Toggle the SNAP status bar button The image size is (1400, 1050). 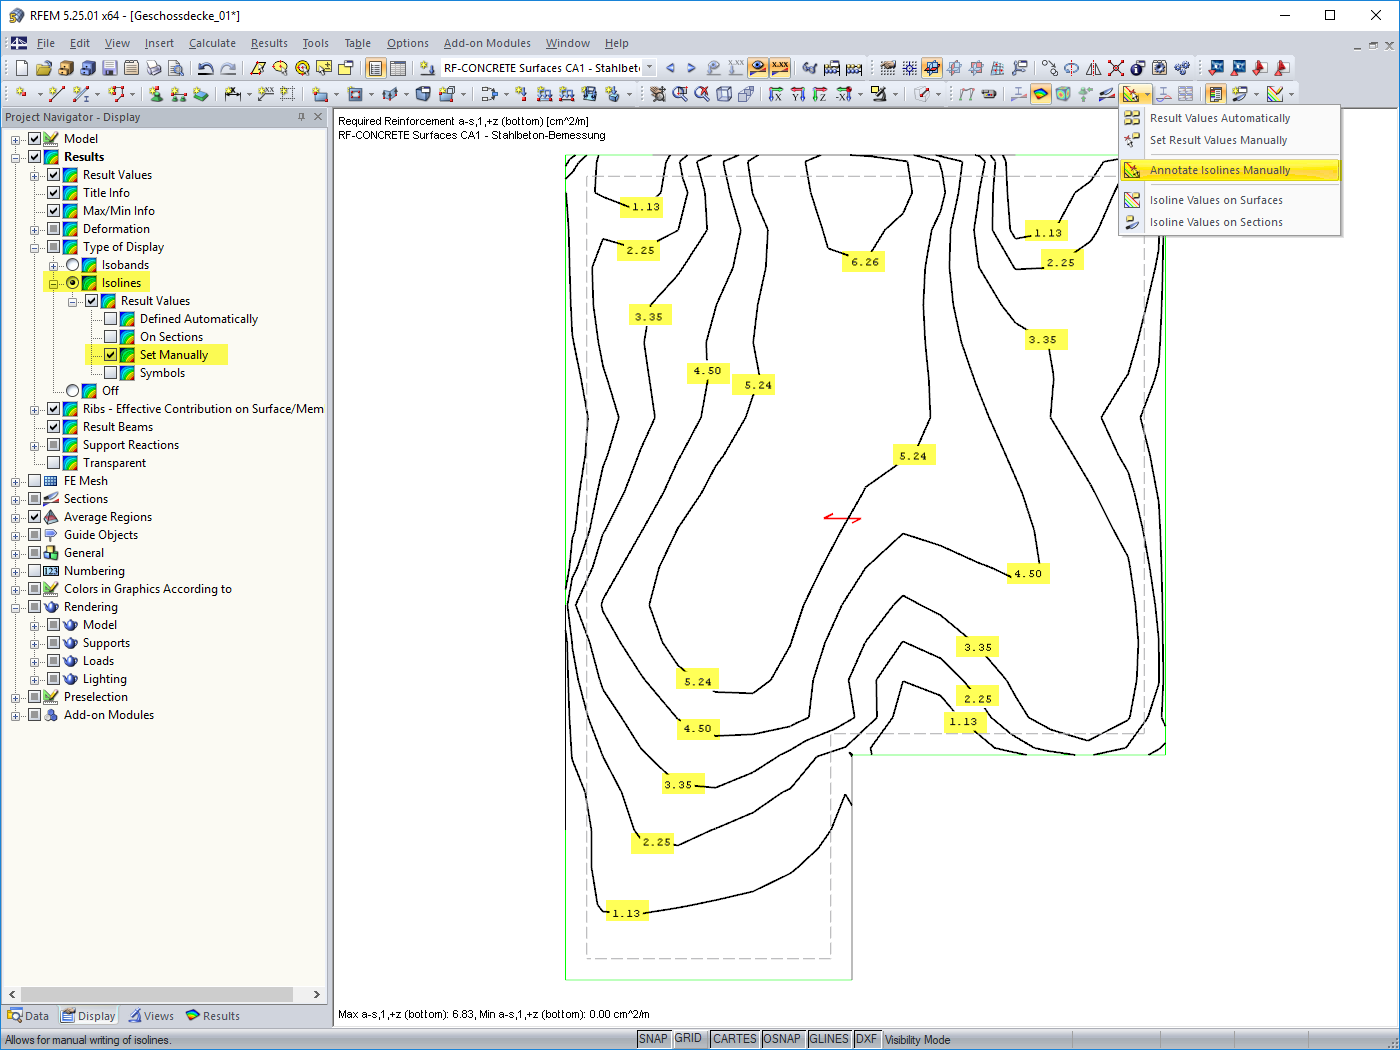click(x=653, y=1039)
